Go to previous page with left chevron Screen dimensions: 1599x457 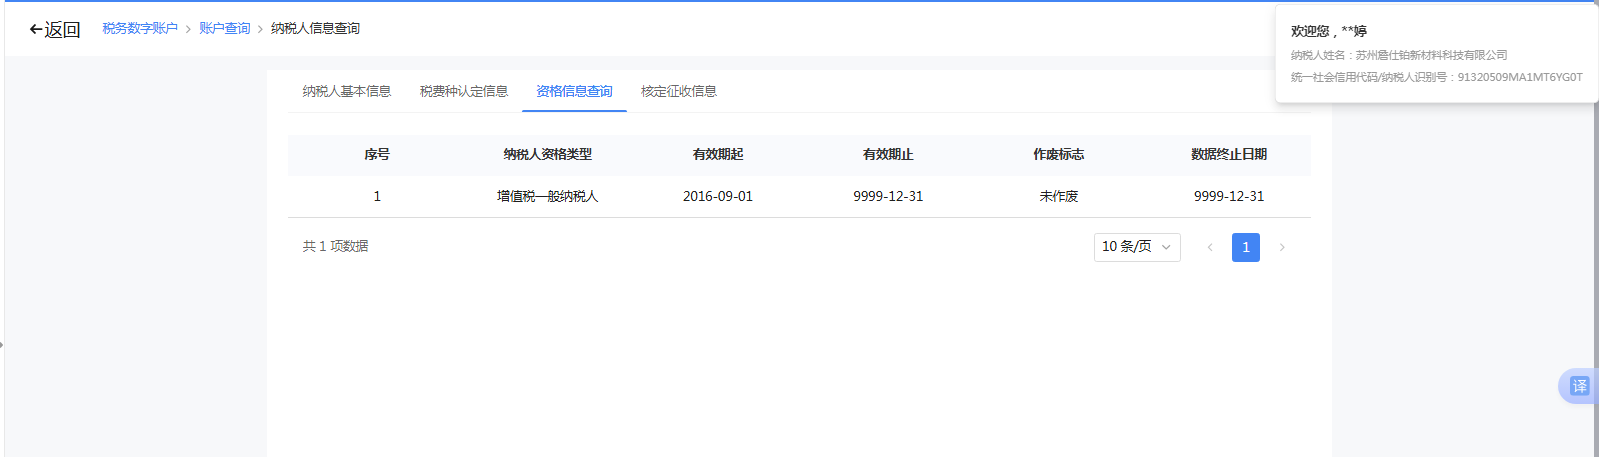point(1210,247)
